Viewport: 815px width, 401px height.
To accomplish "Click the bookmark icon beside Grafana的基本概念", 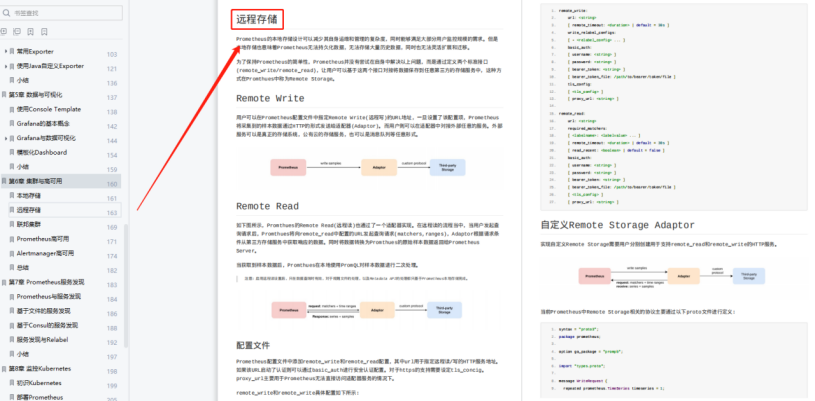I will coord(12,124).
